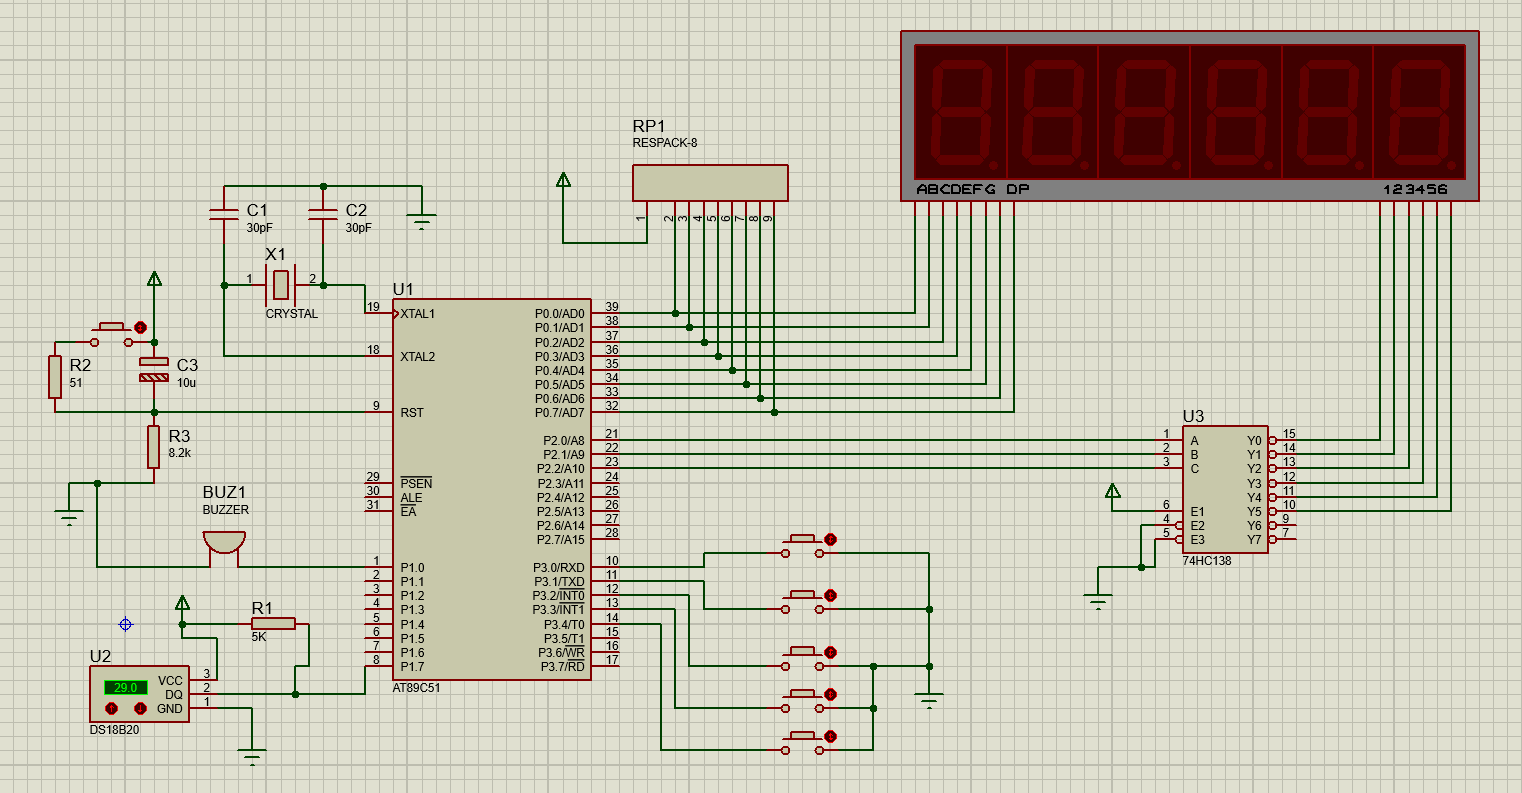
Task: Select the 29.0 temperature readout on DS18B20
Action: pyautogui.click(x=126, y=688)
